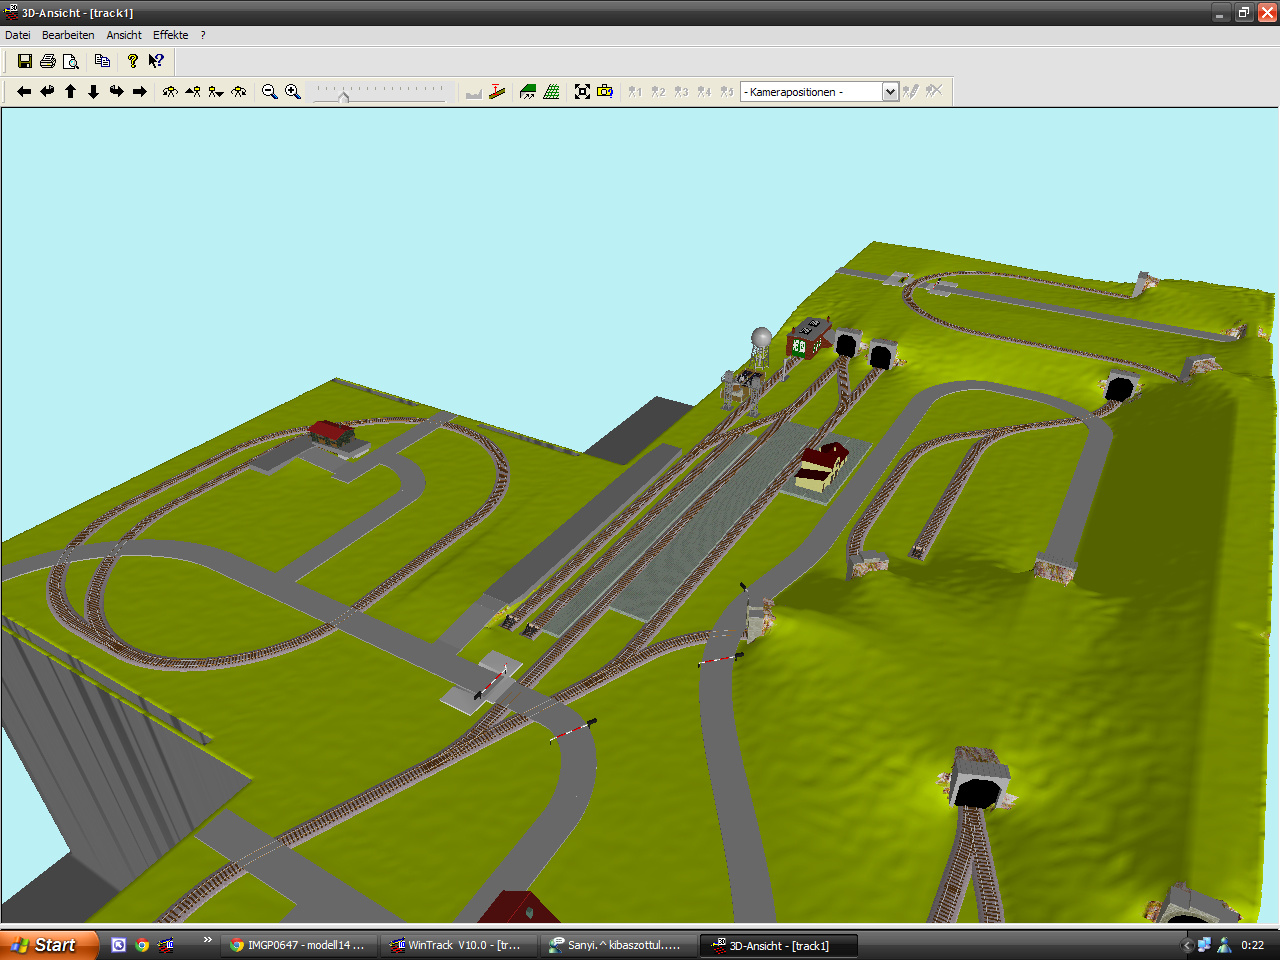Viewport: 1280px width, 960px height.
Task: Open the Effekte menu
Action: [x=170, y=35]
